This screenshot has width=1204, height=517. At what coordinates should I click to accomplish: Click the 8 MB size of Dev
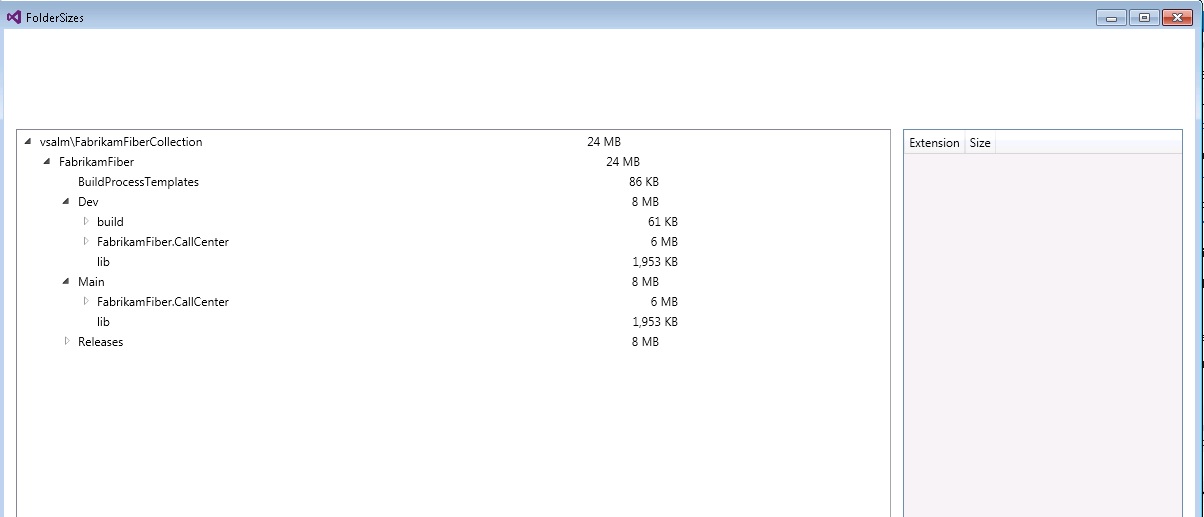click(645, 202)
